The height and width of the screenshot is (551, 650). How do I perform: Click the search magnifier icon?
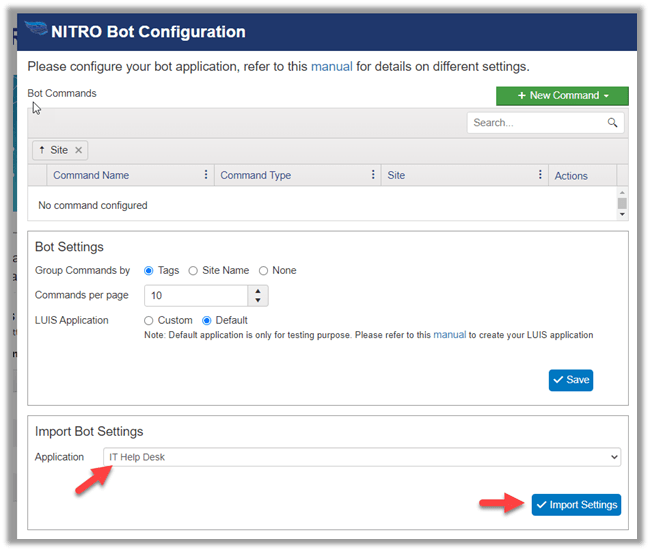(612, 123)
